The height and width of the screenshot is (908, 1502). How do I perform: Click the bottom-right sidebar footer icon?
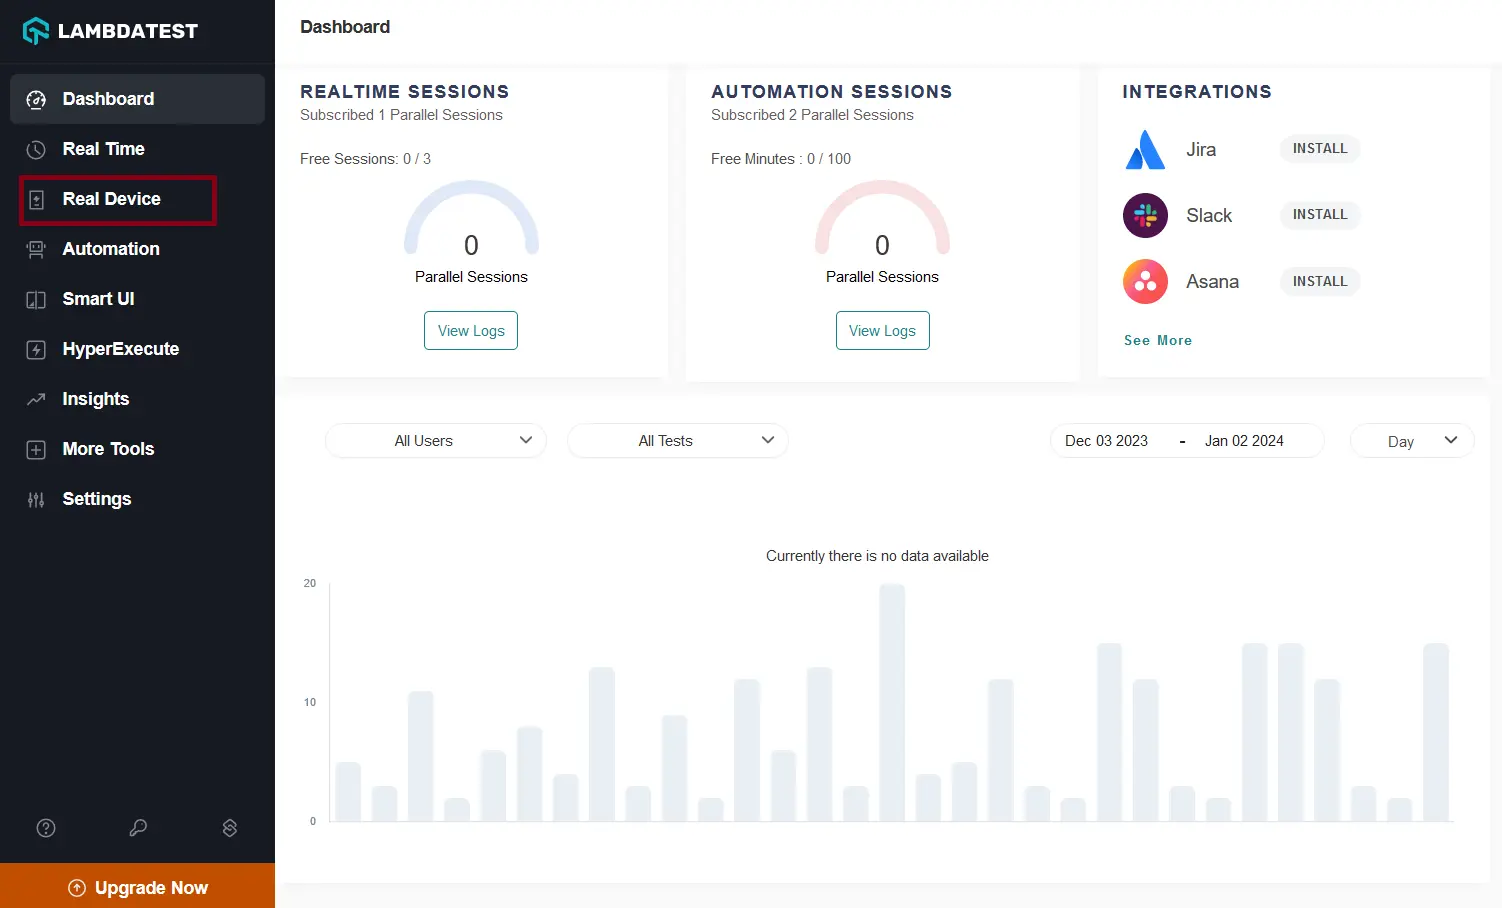pyautogui.click(x=230, y=828)
